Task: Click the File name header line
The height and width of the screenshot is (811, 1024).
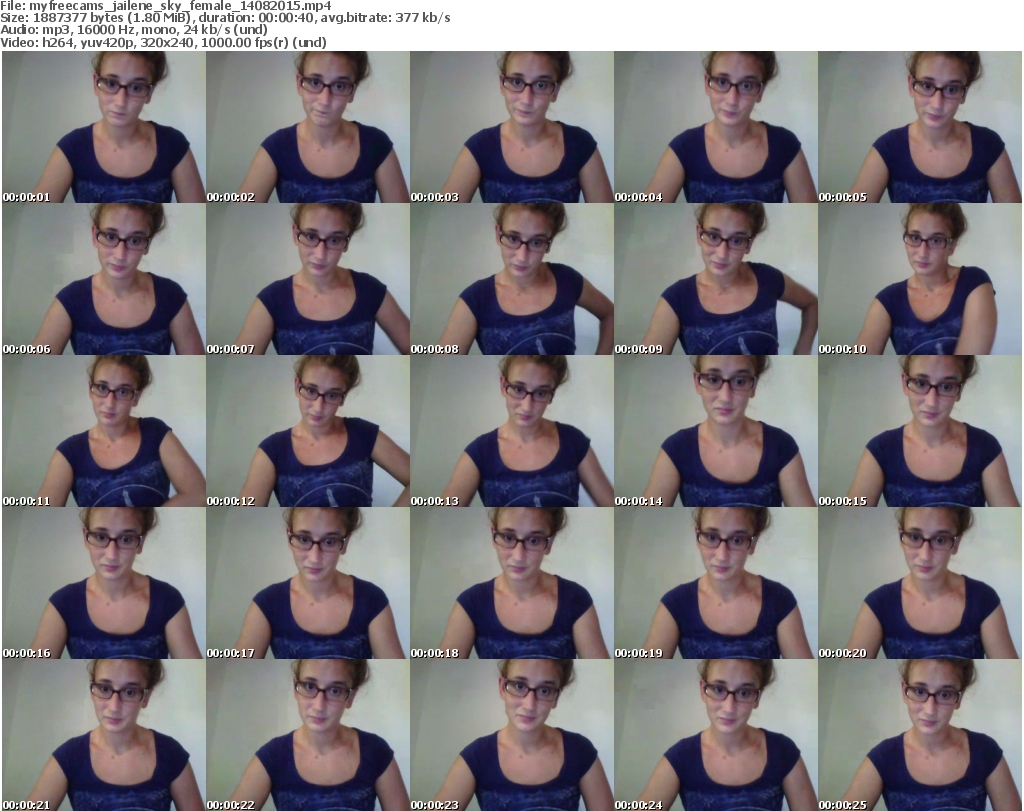Action: pos(166,6)
